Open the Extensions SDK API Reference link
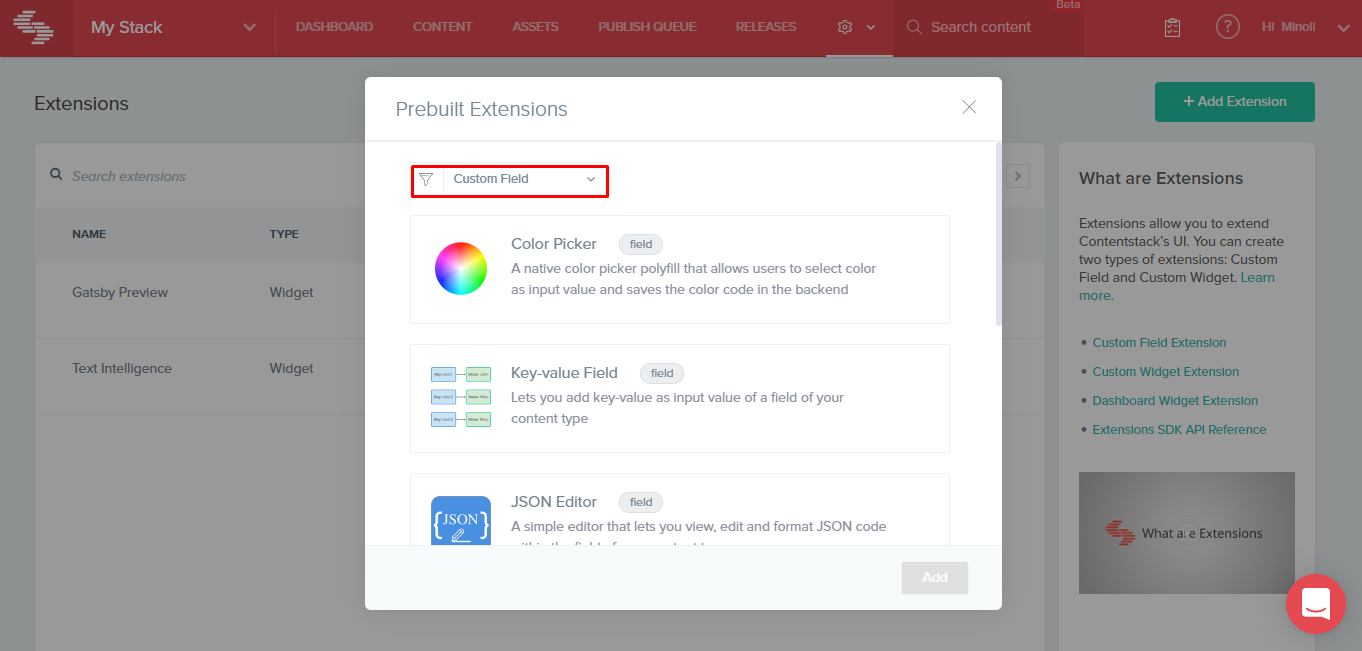This screenshot has width=1362, height=651. click(x=1179, y=430)
